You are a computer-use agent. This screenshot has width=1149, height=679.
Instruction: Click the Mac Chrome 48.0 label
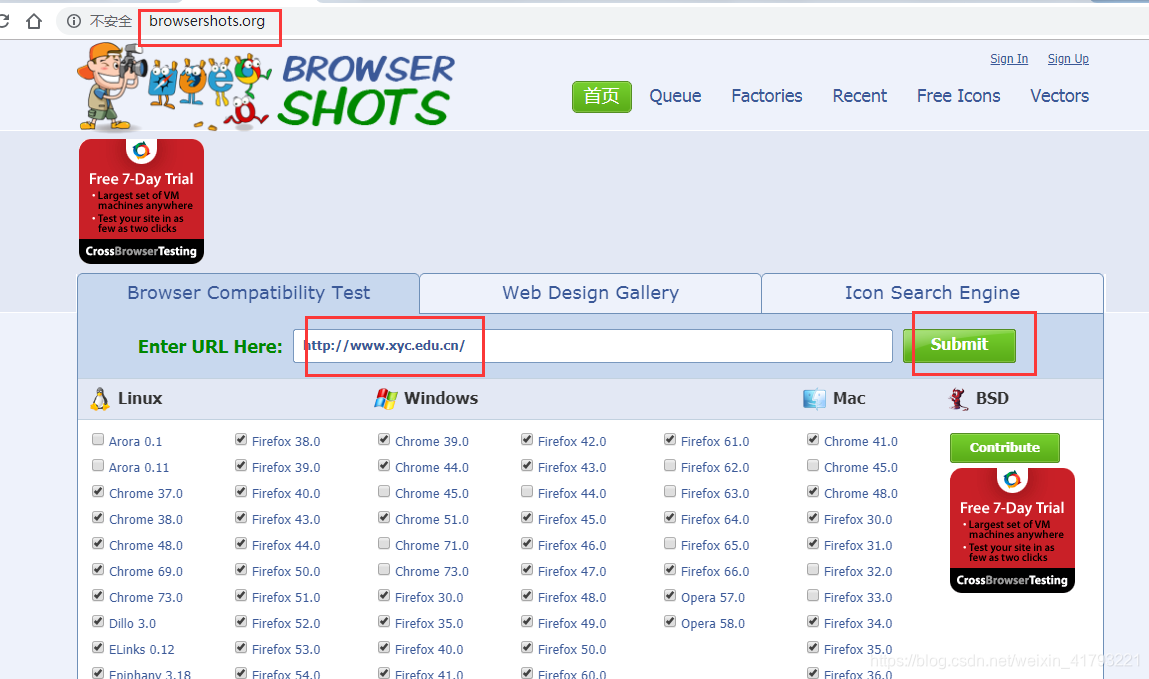(x=860, y=494)
